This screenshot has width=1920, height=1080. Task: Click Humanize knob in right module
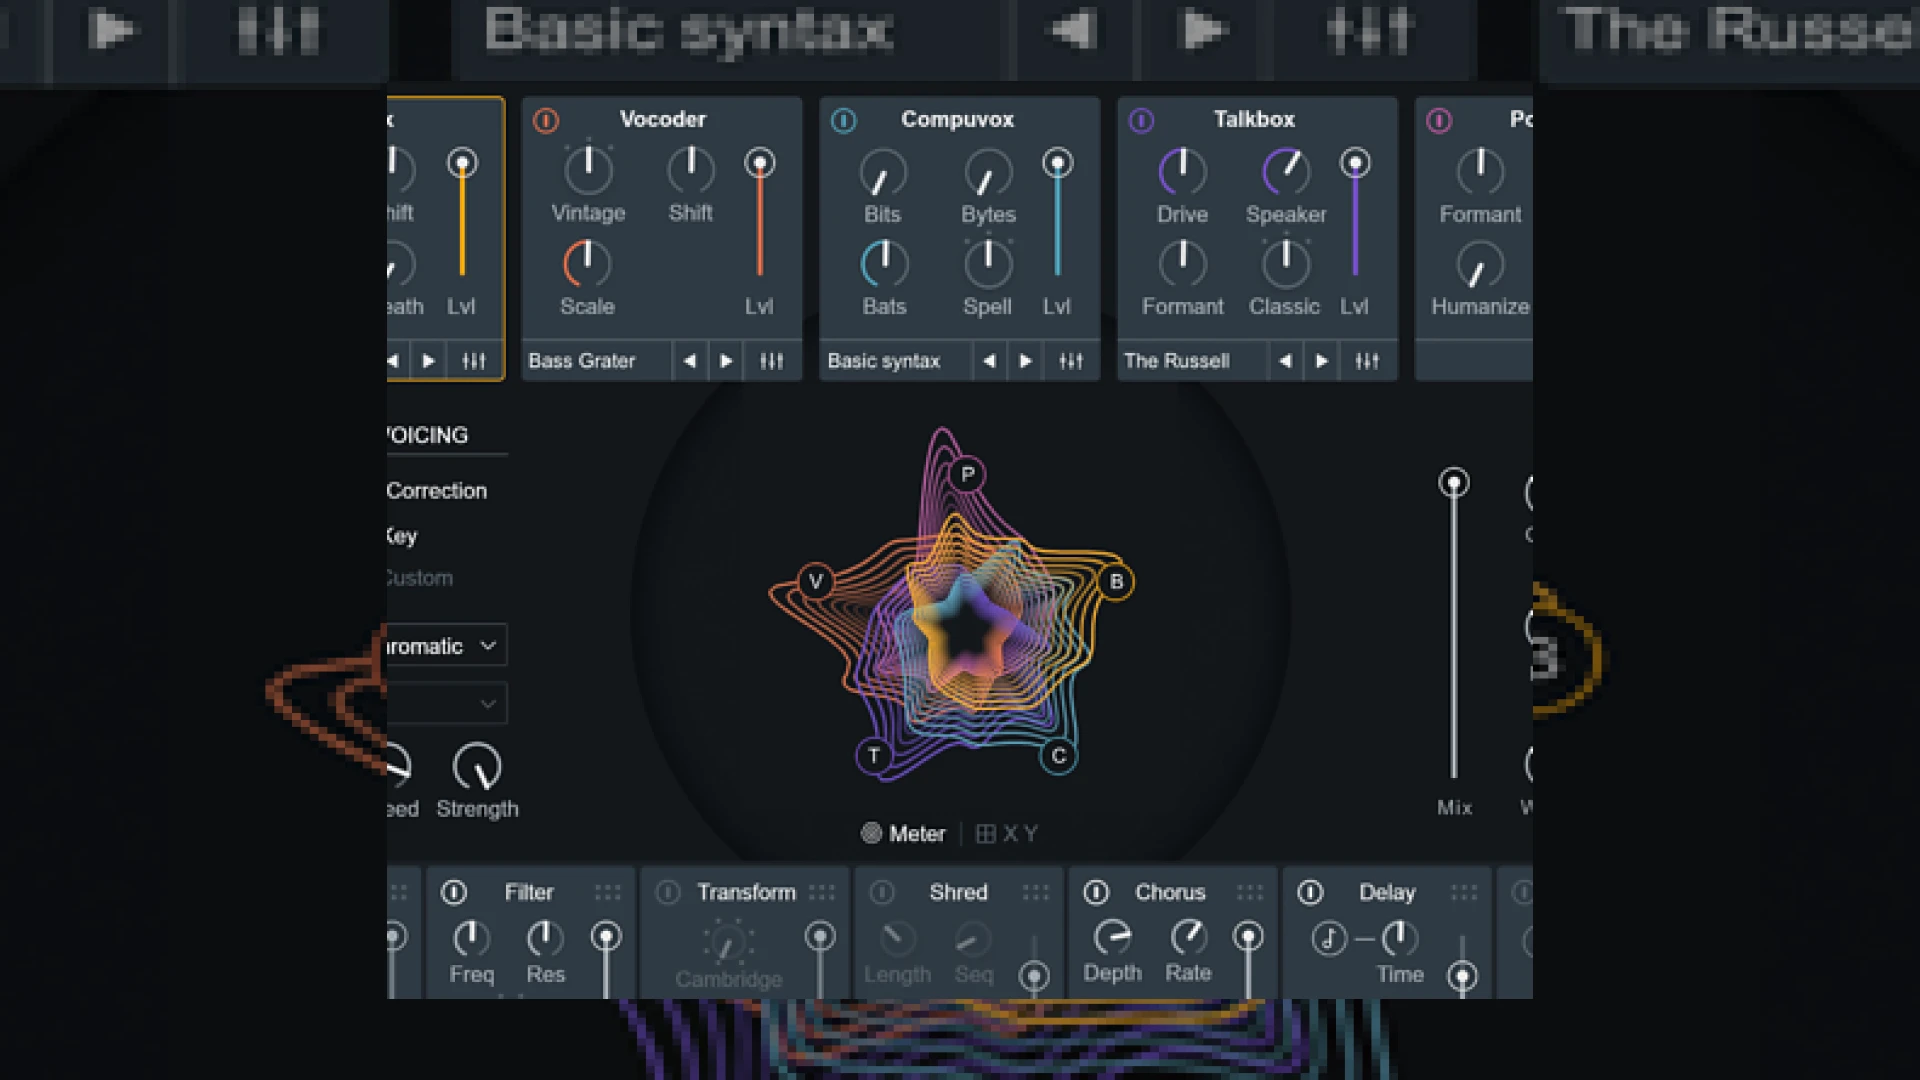coord(1480,266)
